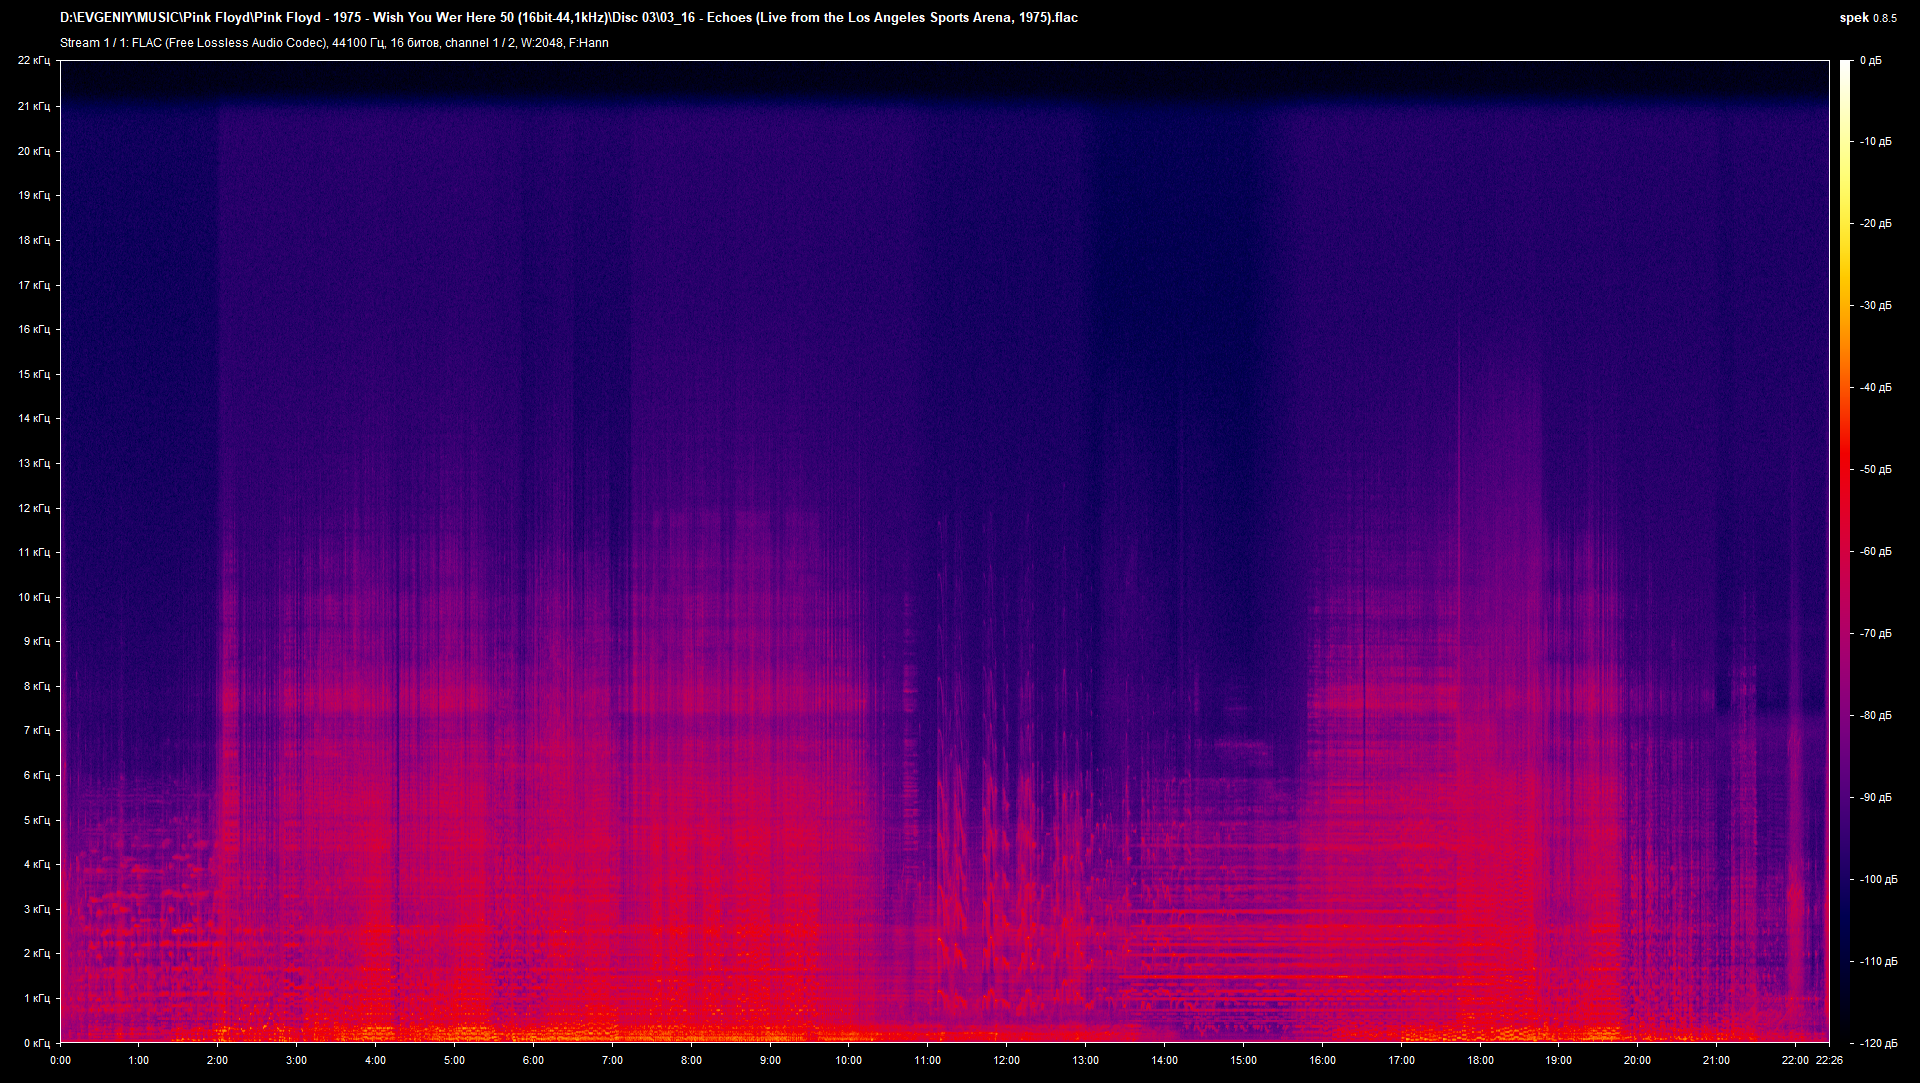The height and width of the screenshot is (1083, 1920).
Task: Select the -60 дБ mark on the legend
Action: click(x=1878, y=550)
